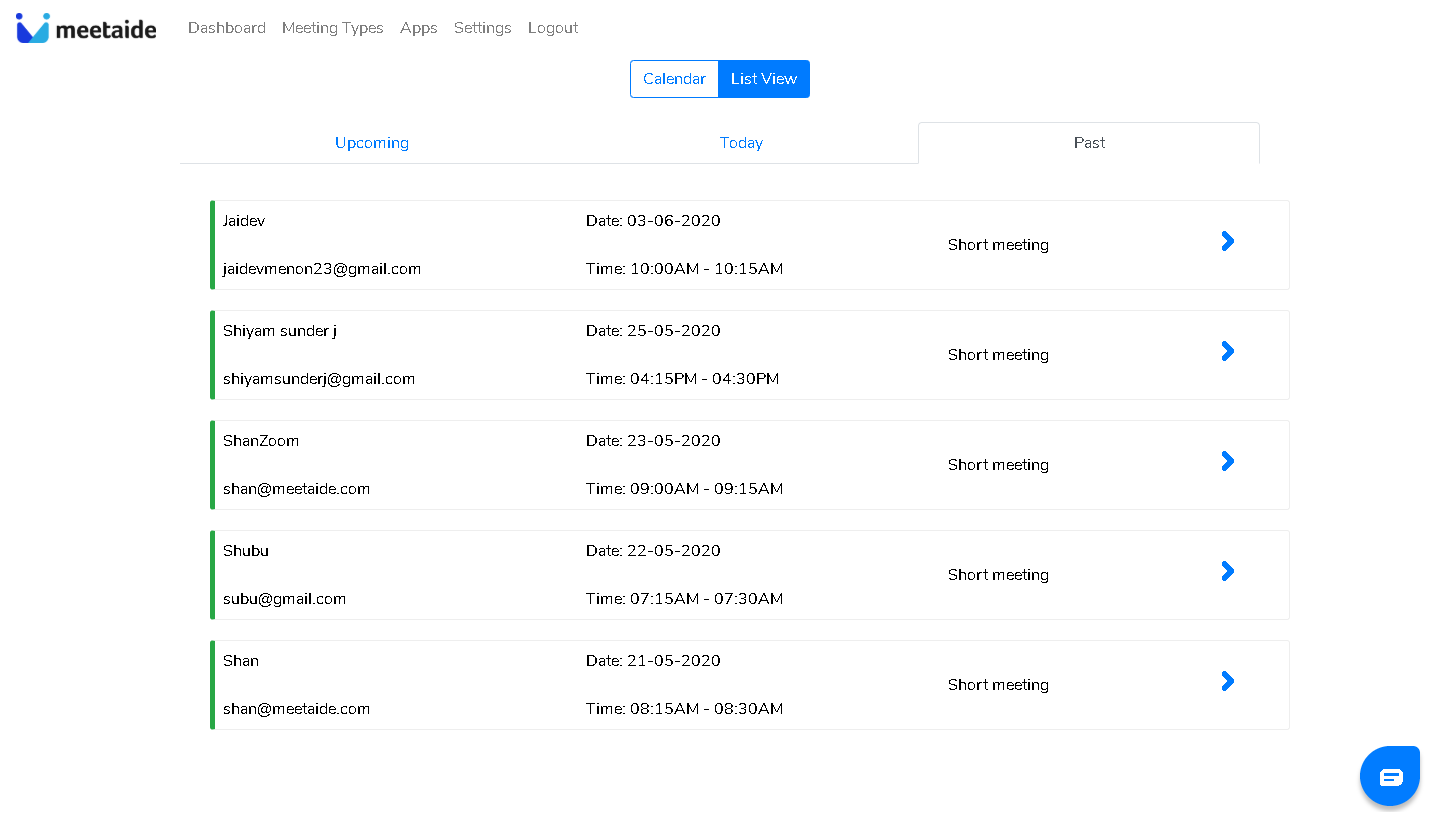Open the Apps menu item
The height and width of the screenshot is (827, 1440).
[x=419, y=28]
